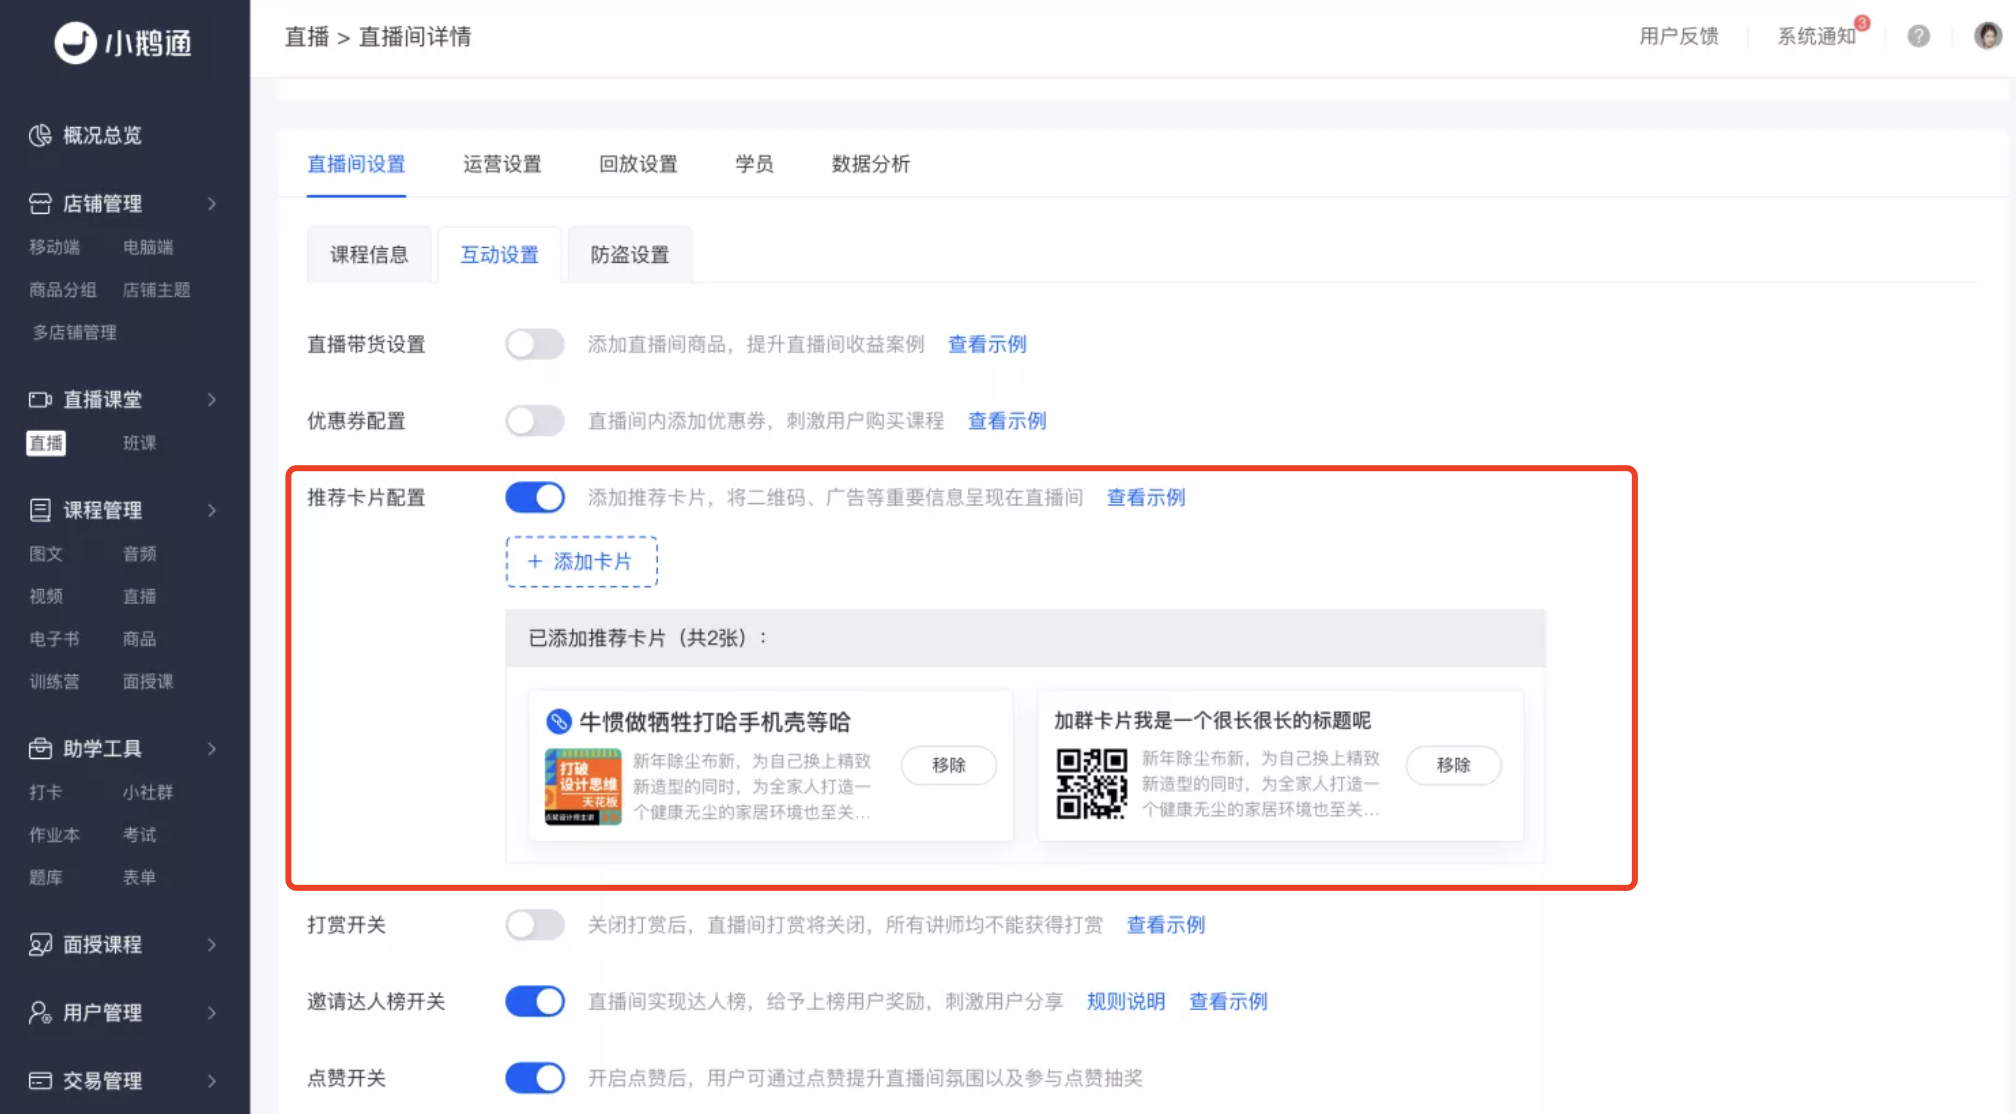The height and width of the screenshot is (1114, 2016).
Task: Click the 直播课堂 camera icon
Action: pyautogui.click(x=40, y=400)
